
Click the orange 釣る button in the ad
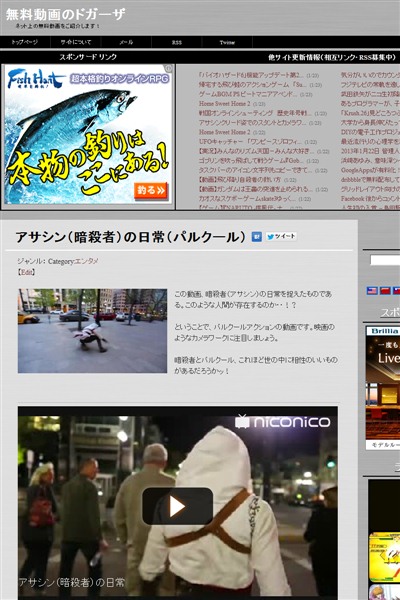tap(151, 190)
